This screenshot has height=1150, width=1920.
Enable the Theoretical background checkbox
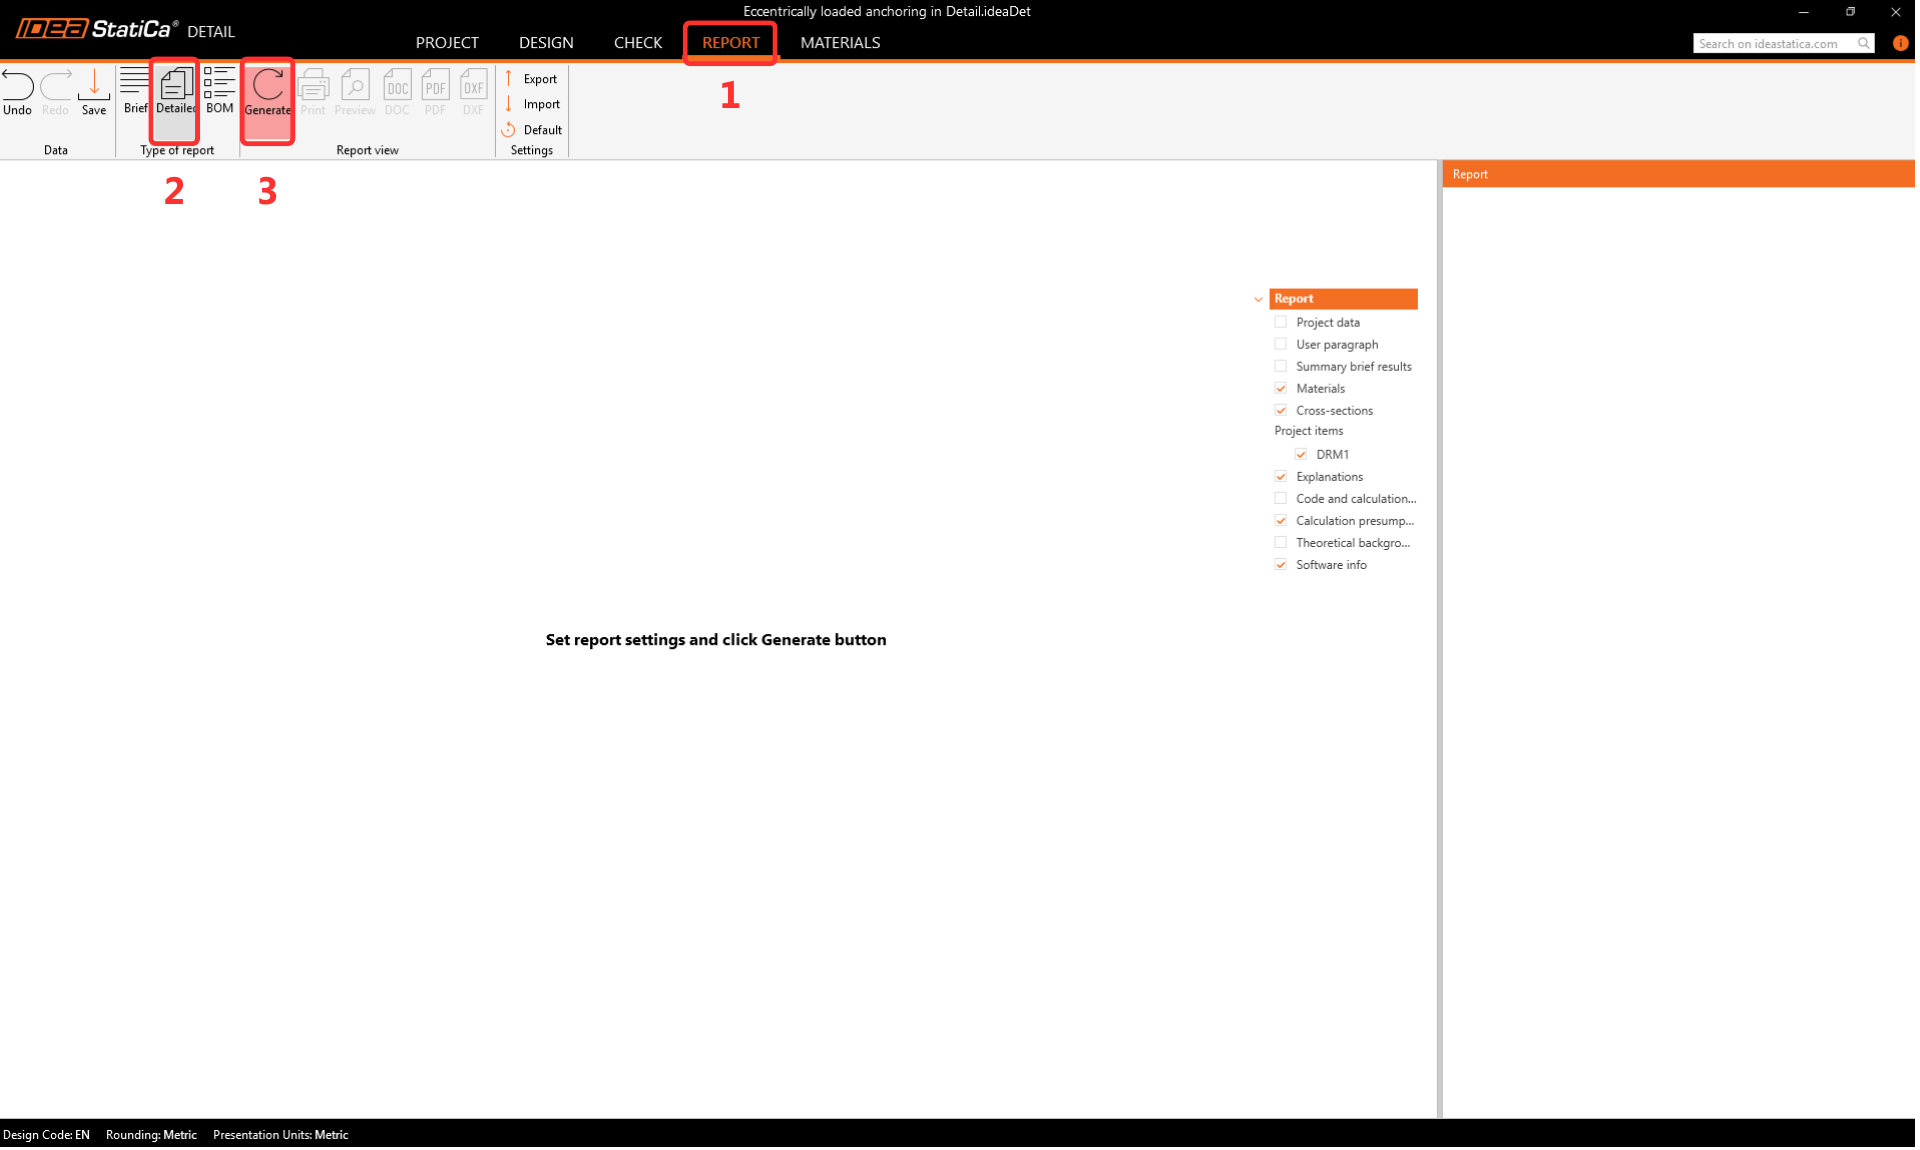click(1281, 543)
